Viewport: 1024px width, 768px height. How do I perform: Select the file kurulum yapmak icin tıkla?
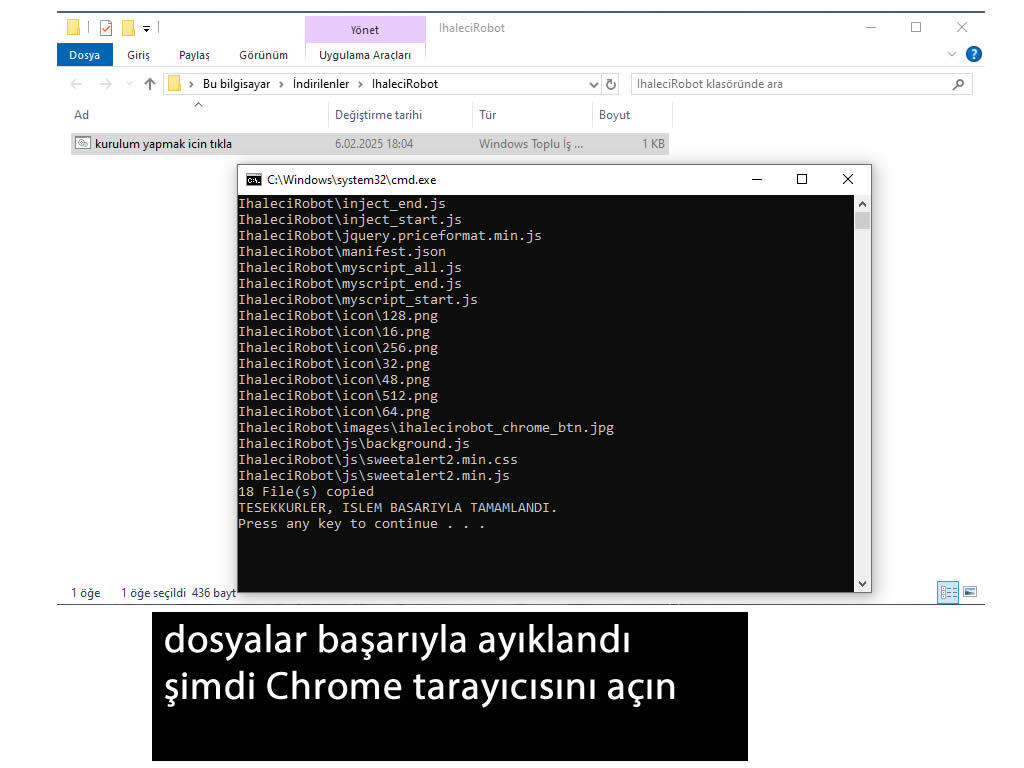point(370,144)
